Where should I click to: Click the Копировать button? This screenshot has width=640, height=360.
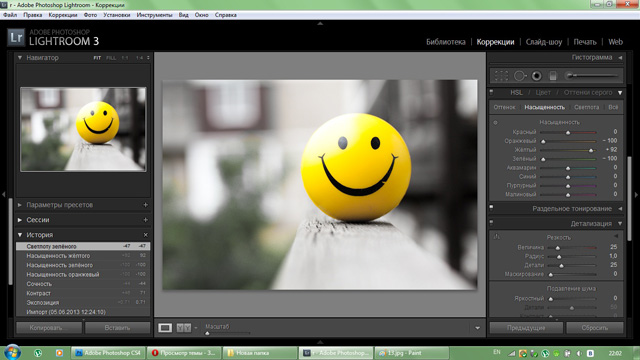coord(49,328)
